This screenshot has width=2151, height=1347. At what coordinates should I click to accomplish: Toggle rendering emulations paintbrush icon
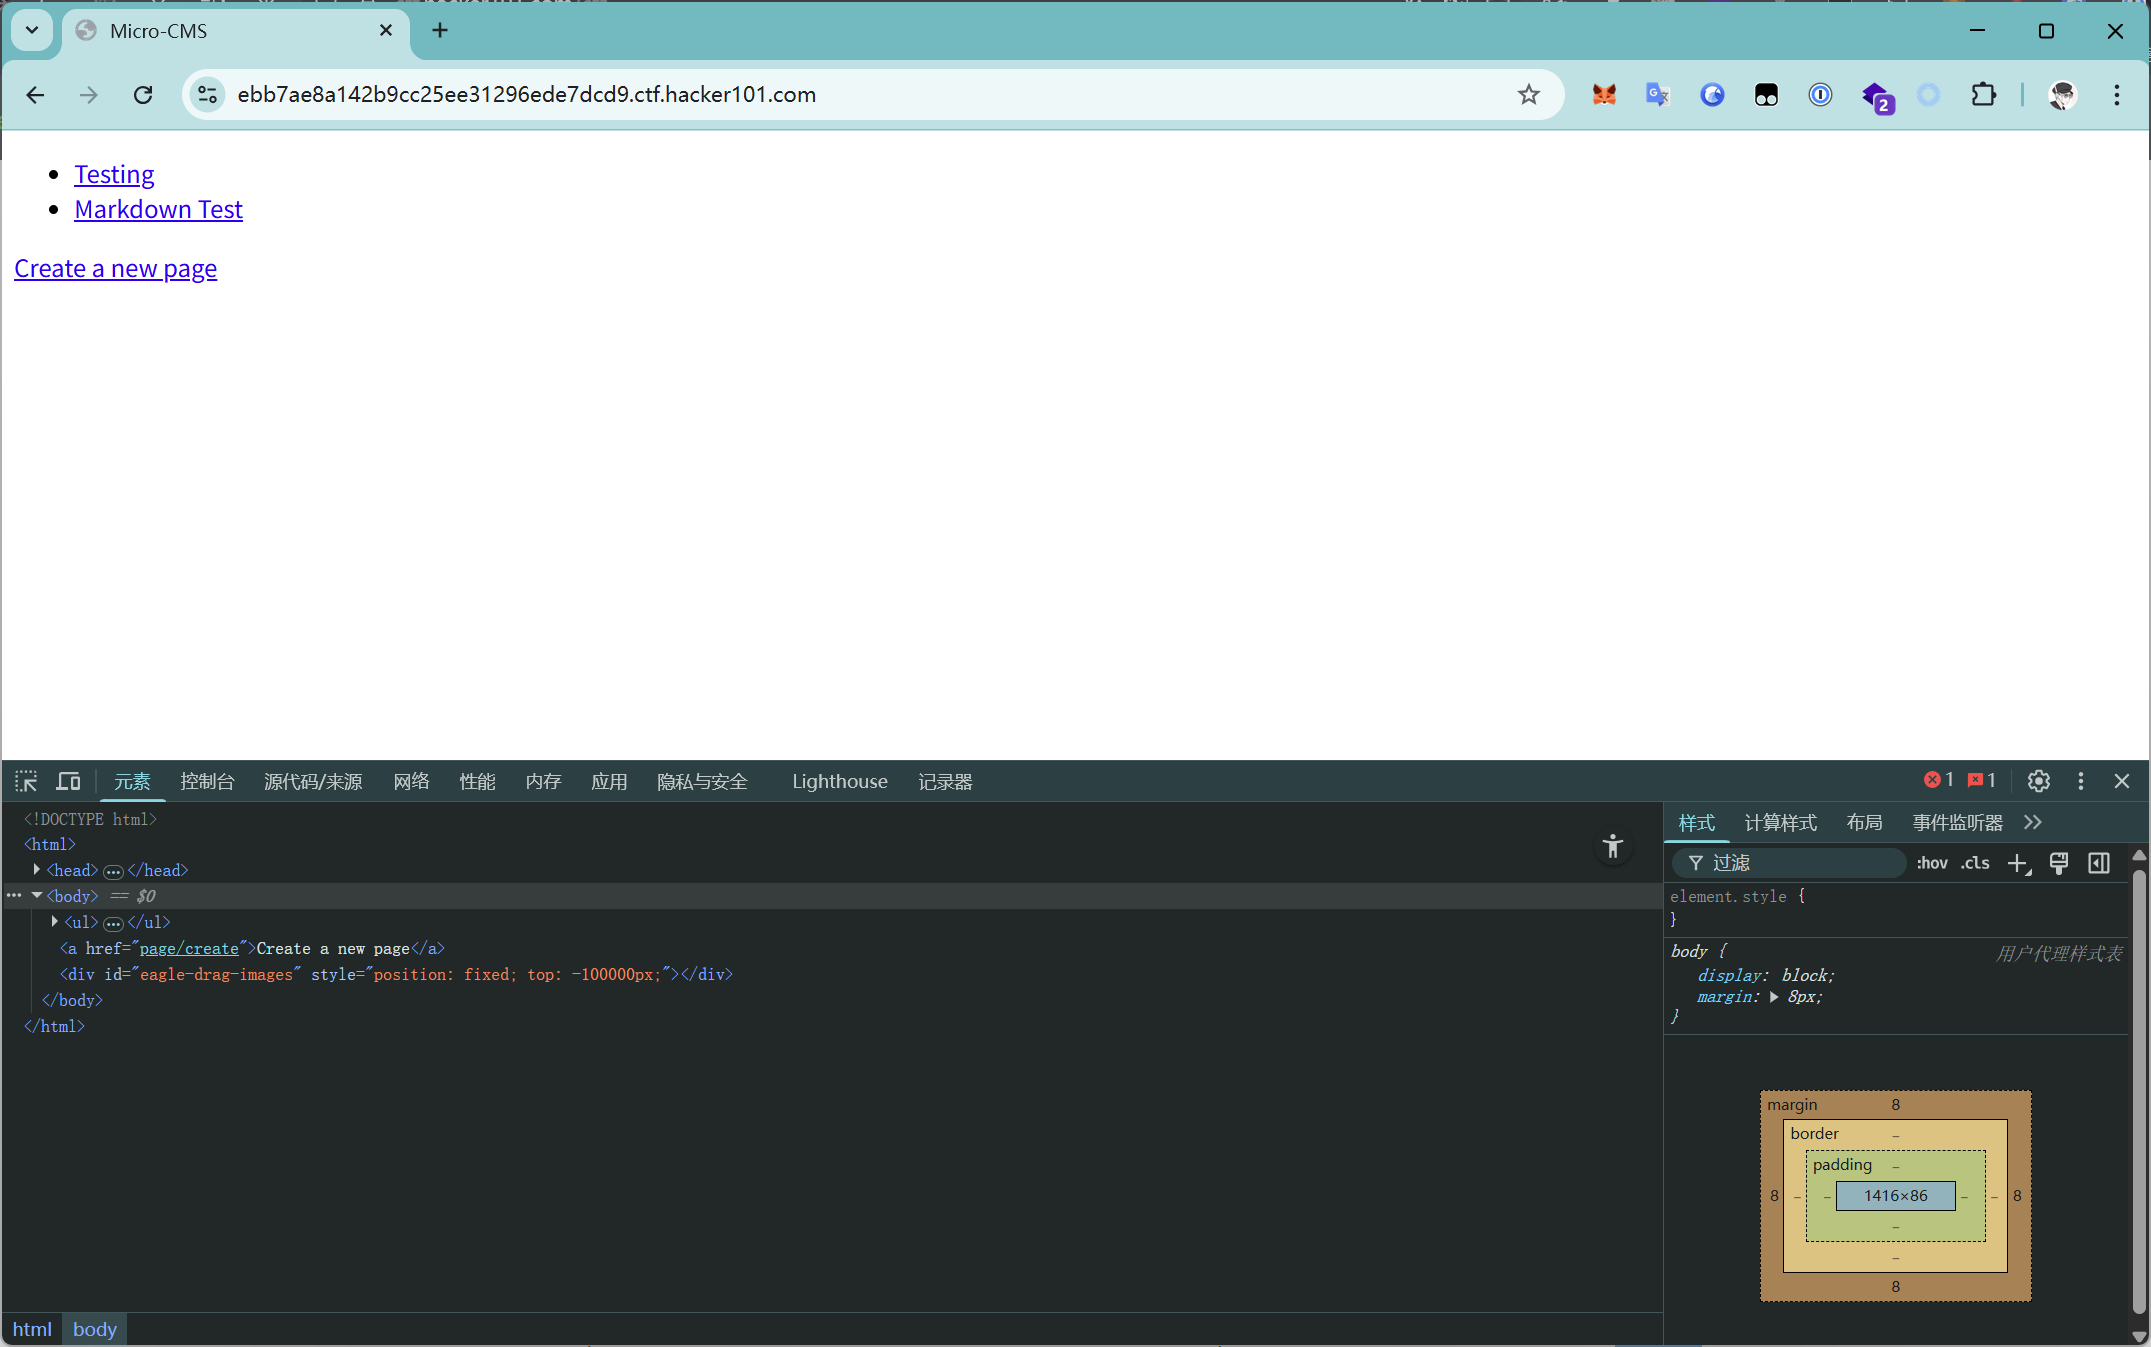tap(2059, 863)
